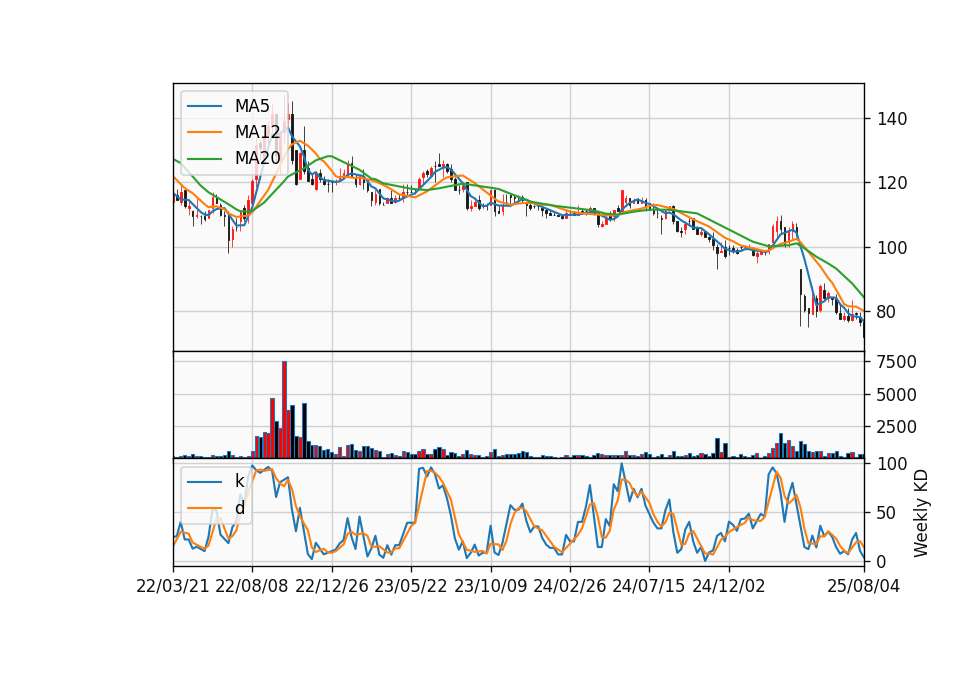Click the 22/03/21 date axis label
The width and height of the screenshot is (960, 690).
click(x=173, y=586)
